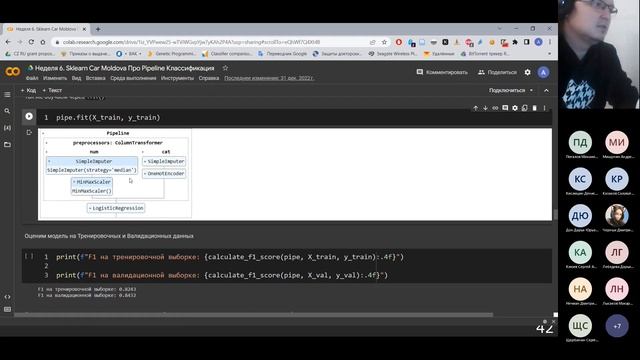Clear the output of pipe.fit cell
This screenshot has height=360, width=640.
(29, 132)
